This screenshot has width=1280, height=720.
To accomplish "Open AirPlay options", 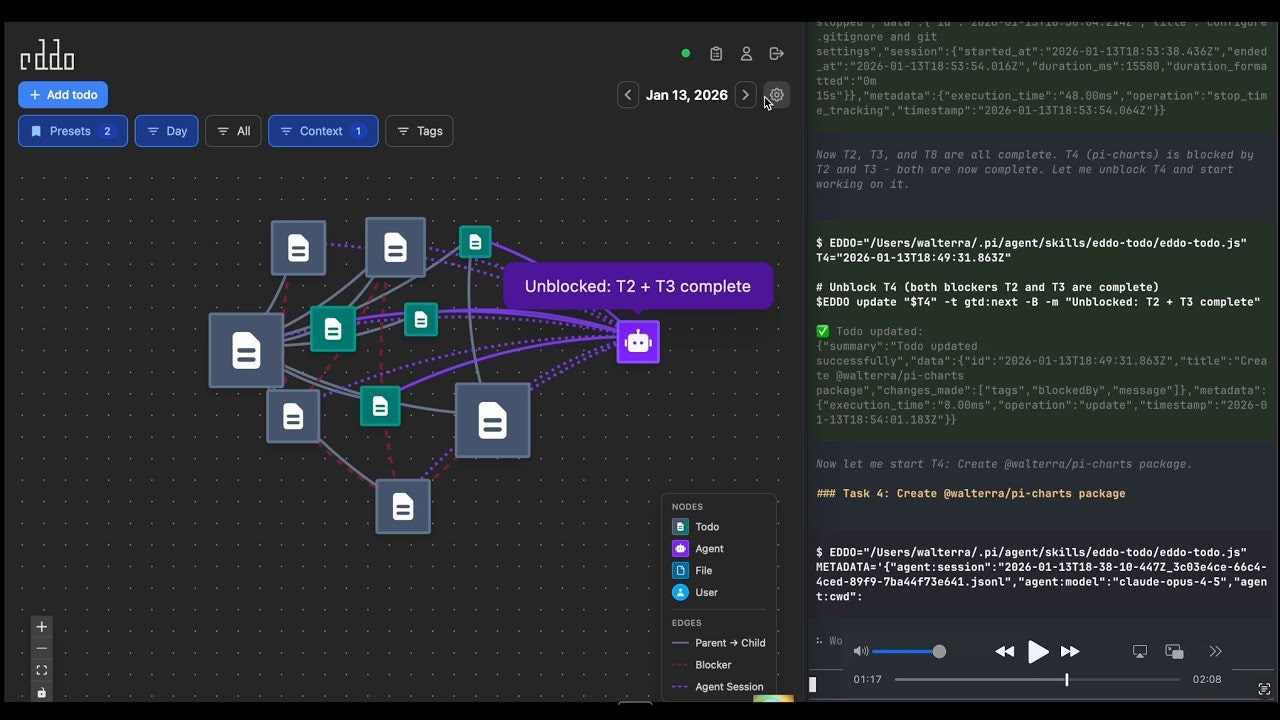I will 1140,652.
